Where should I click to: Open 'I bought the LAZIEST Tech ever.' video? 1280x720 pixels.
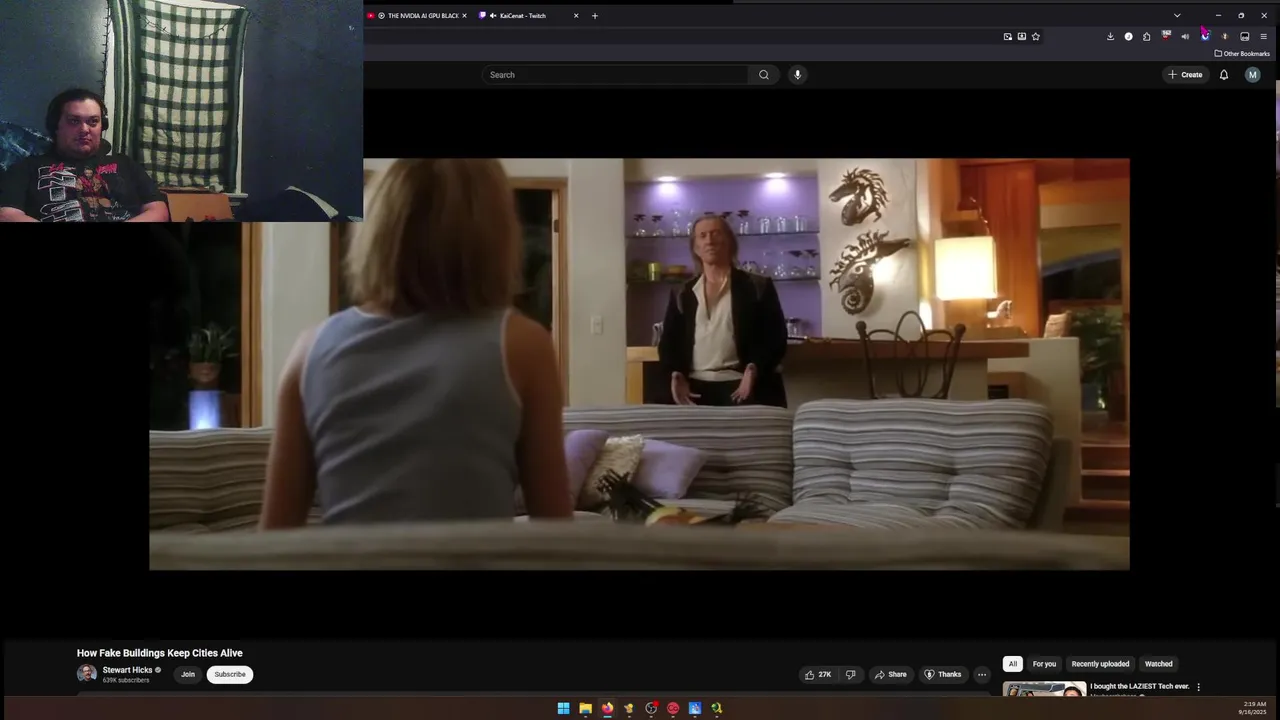1139,686
